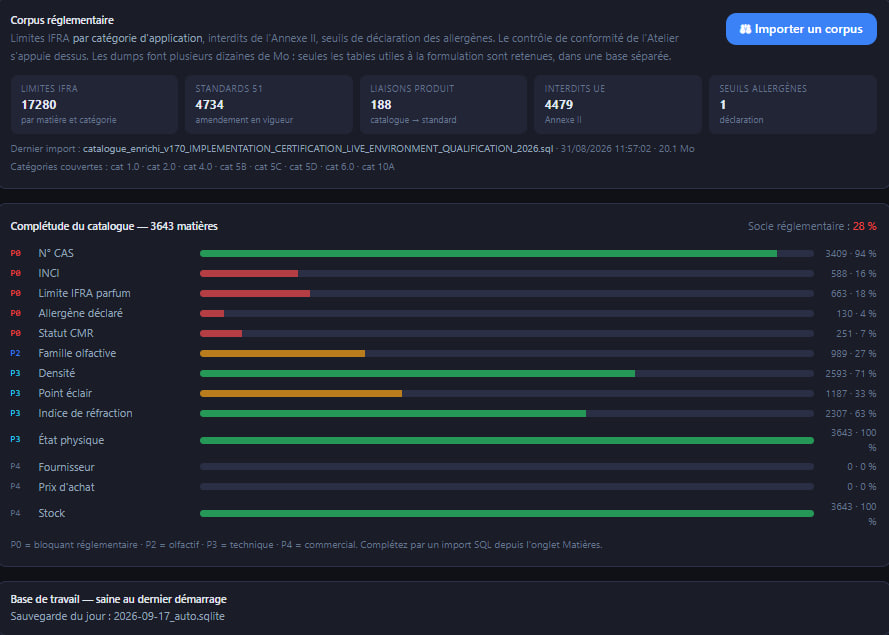Open the Liaisons produit card
The height and width of the screenshot is (635, 889).
click(x=443, y=104)
